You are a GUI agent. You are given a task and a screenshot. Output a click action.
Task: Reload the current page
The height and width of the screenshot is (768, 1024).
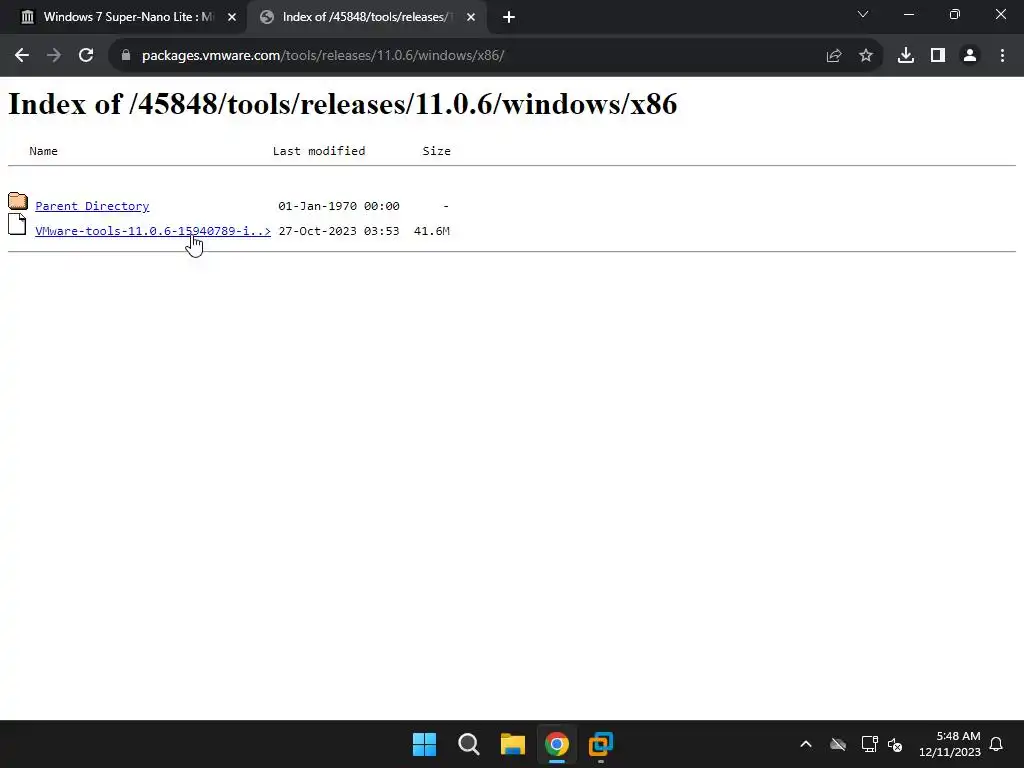click(x=86, y=56)
